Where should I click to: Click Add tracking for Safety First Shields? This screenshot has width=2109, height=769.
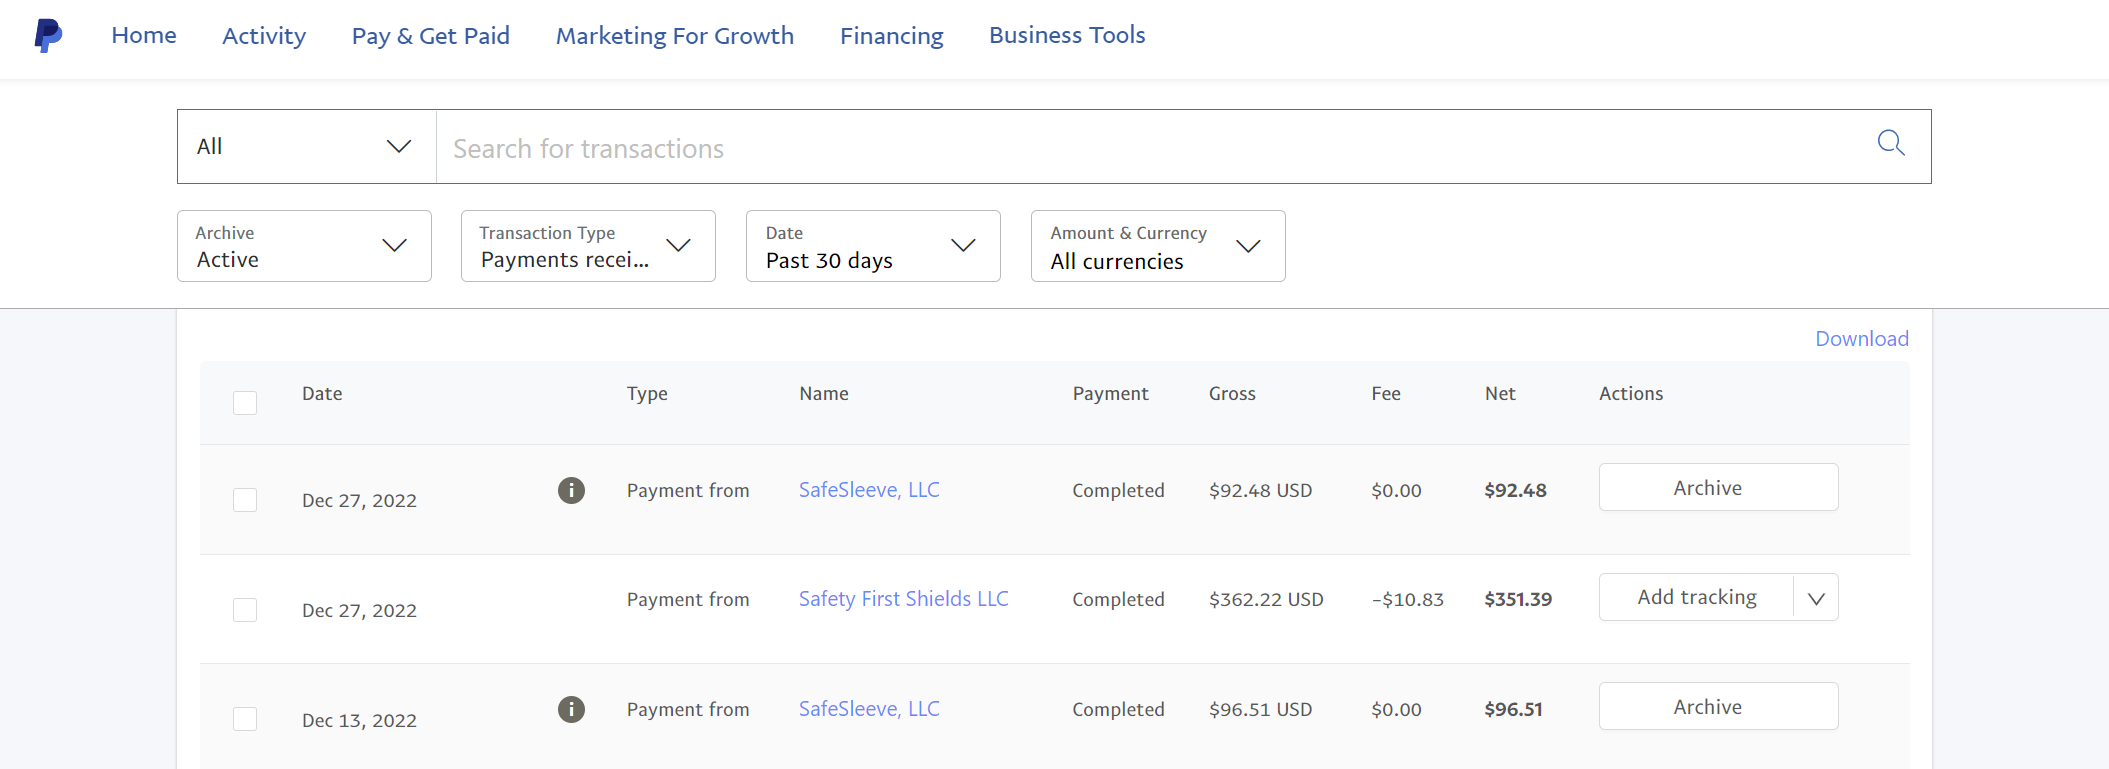tap(1697, 597)
